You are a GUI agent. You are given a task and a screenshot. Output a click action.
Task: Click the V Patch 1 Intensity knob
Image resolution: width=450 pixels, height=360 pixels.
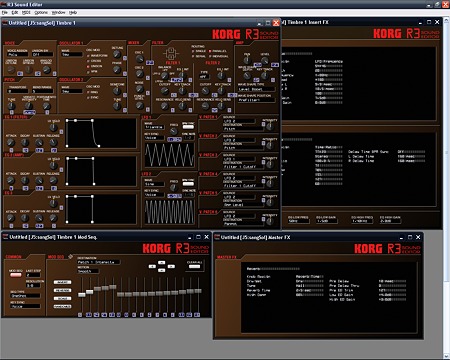click(x=270, y=126)
